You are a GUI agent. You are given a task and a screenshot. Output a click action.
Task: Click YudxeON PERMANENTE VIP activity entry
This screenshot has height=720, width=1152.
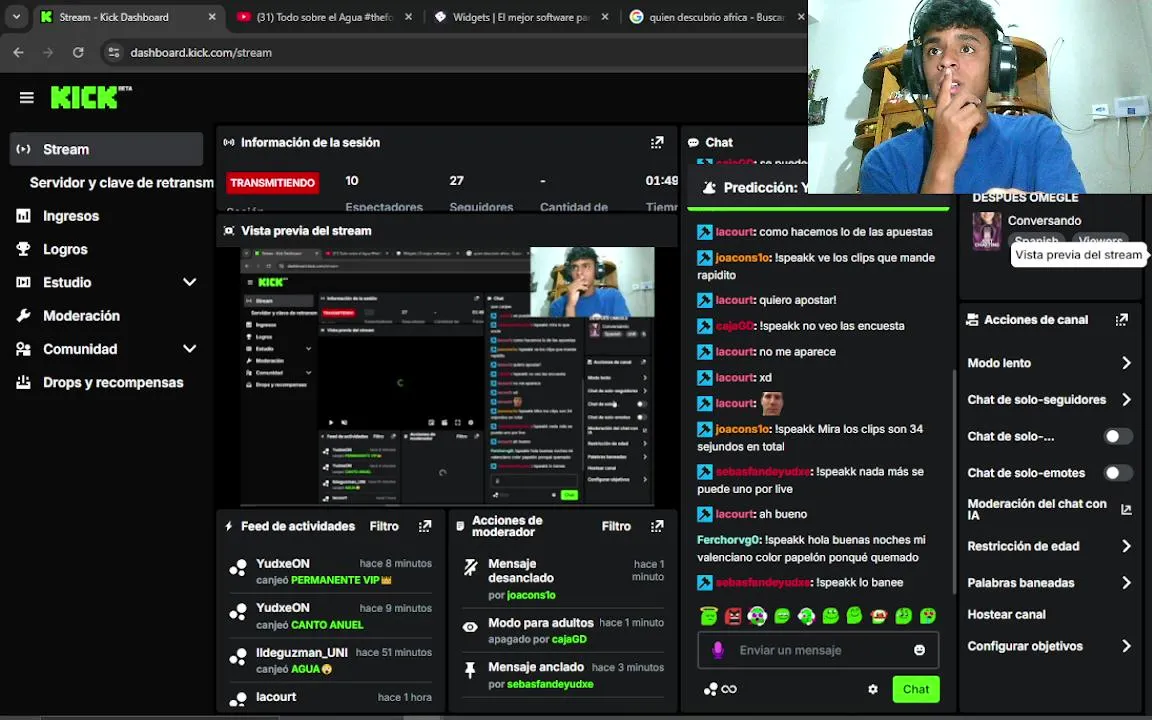(331, 572)
